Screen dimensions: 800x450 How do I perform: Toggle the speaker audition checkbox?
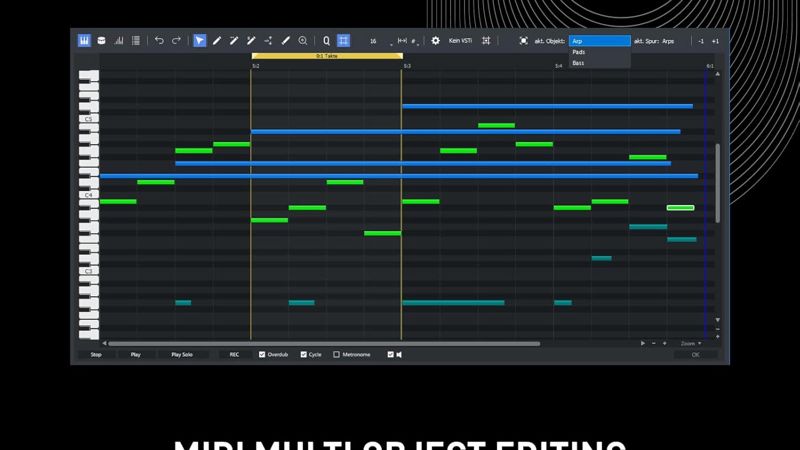coord(390,355)
